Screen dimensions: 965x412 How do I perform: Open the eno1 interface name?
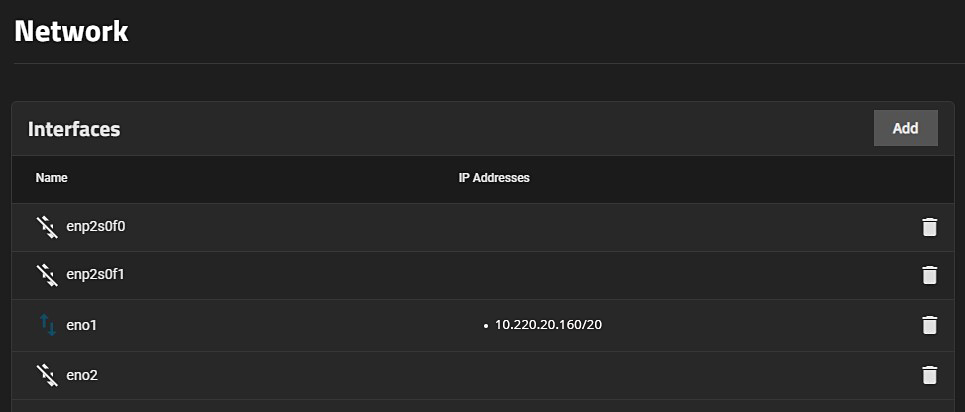(x=82, y=325)
